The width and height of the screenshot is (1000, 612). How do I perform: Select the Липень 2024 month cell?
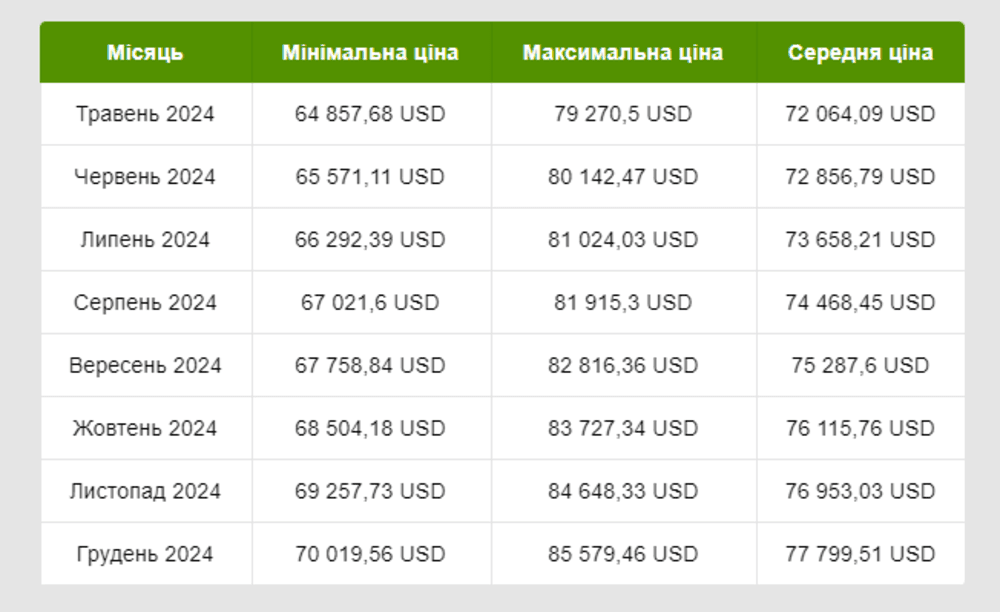pyautogui.click(x=145, y=240)
